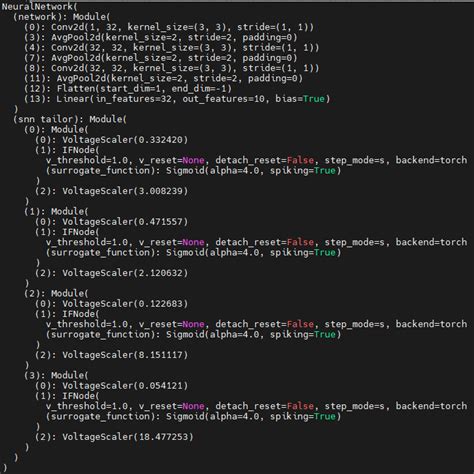Click the NeuralNetwork( header line
Screen dimensions: 474x474
(x=37, y=6)
